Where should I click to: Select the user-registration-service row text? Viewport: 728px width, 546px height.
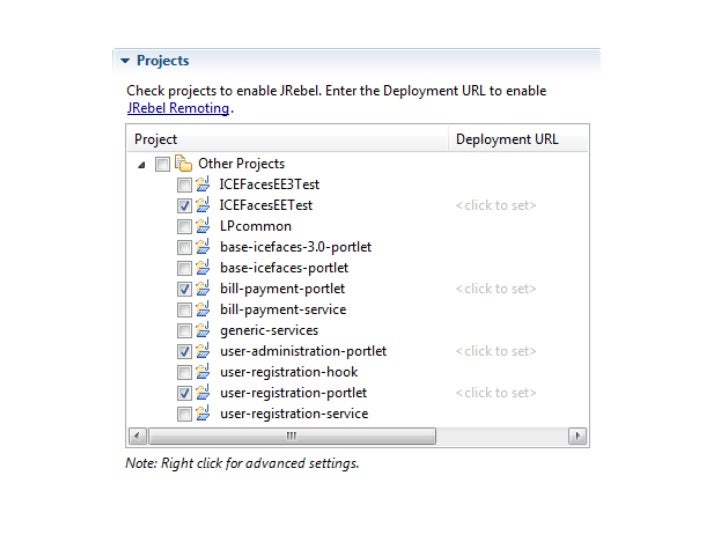[x=294, y=414]
